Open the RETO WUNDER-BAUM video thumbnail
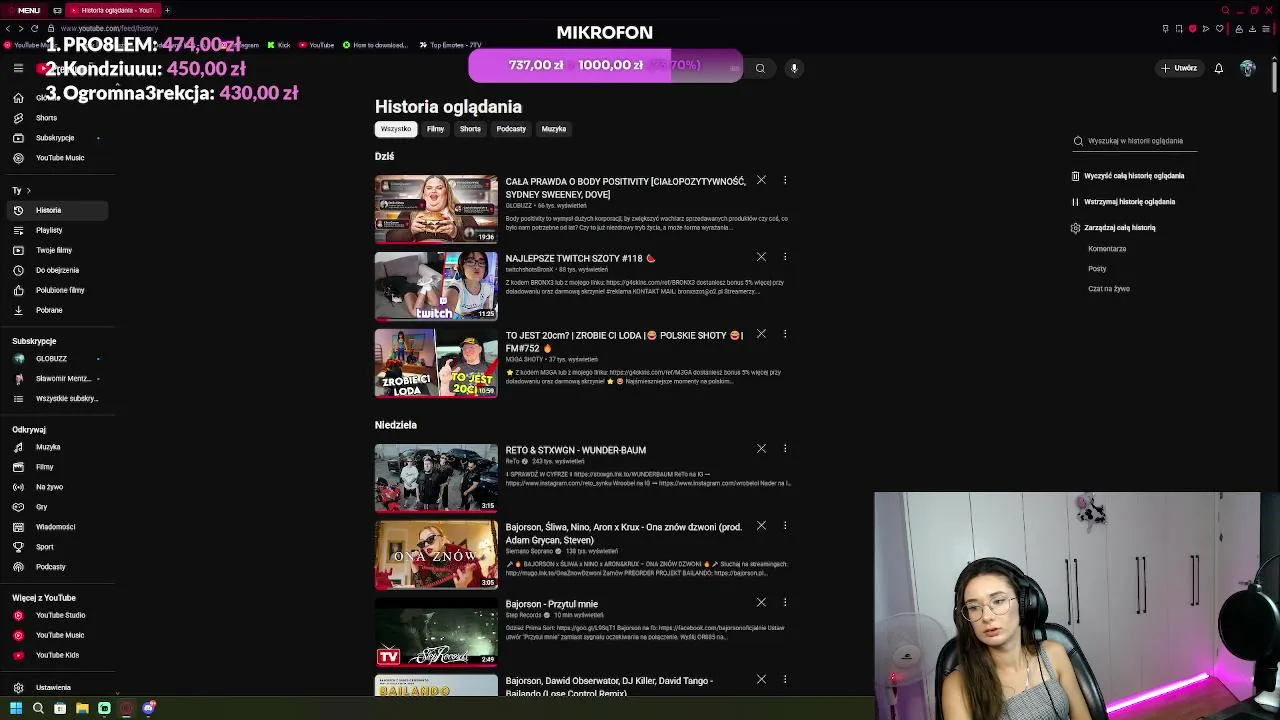The height and width of the screenshot is (720, 1280). (436, 478)
